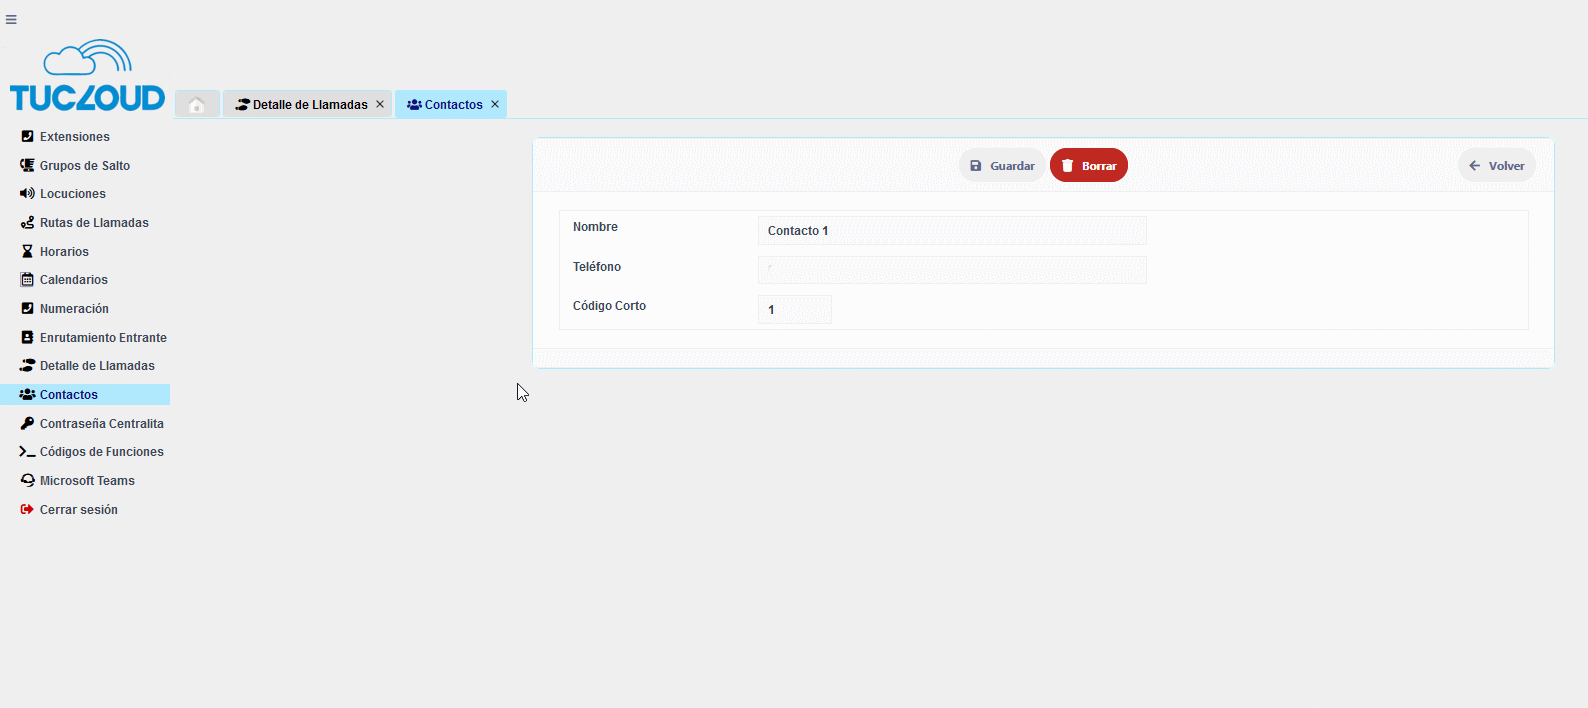1588x708 pixels.
Task: Click the Cerrar sesión logout icon
Action: pyautogui.click(x=27, y=510)
